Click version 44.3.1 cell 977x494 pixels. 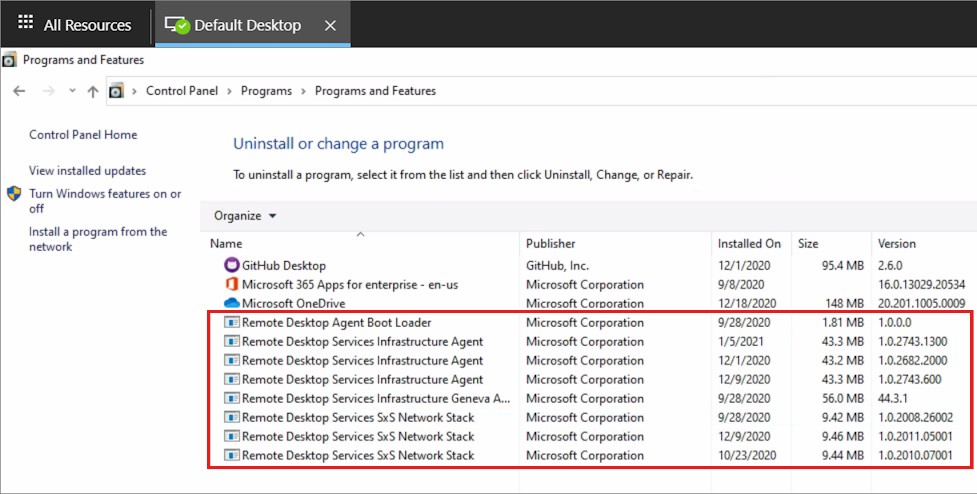[893, 399]
